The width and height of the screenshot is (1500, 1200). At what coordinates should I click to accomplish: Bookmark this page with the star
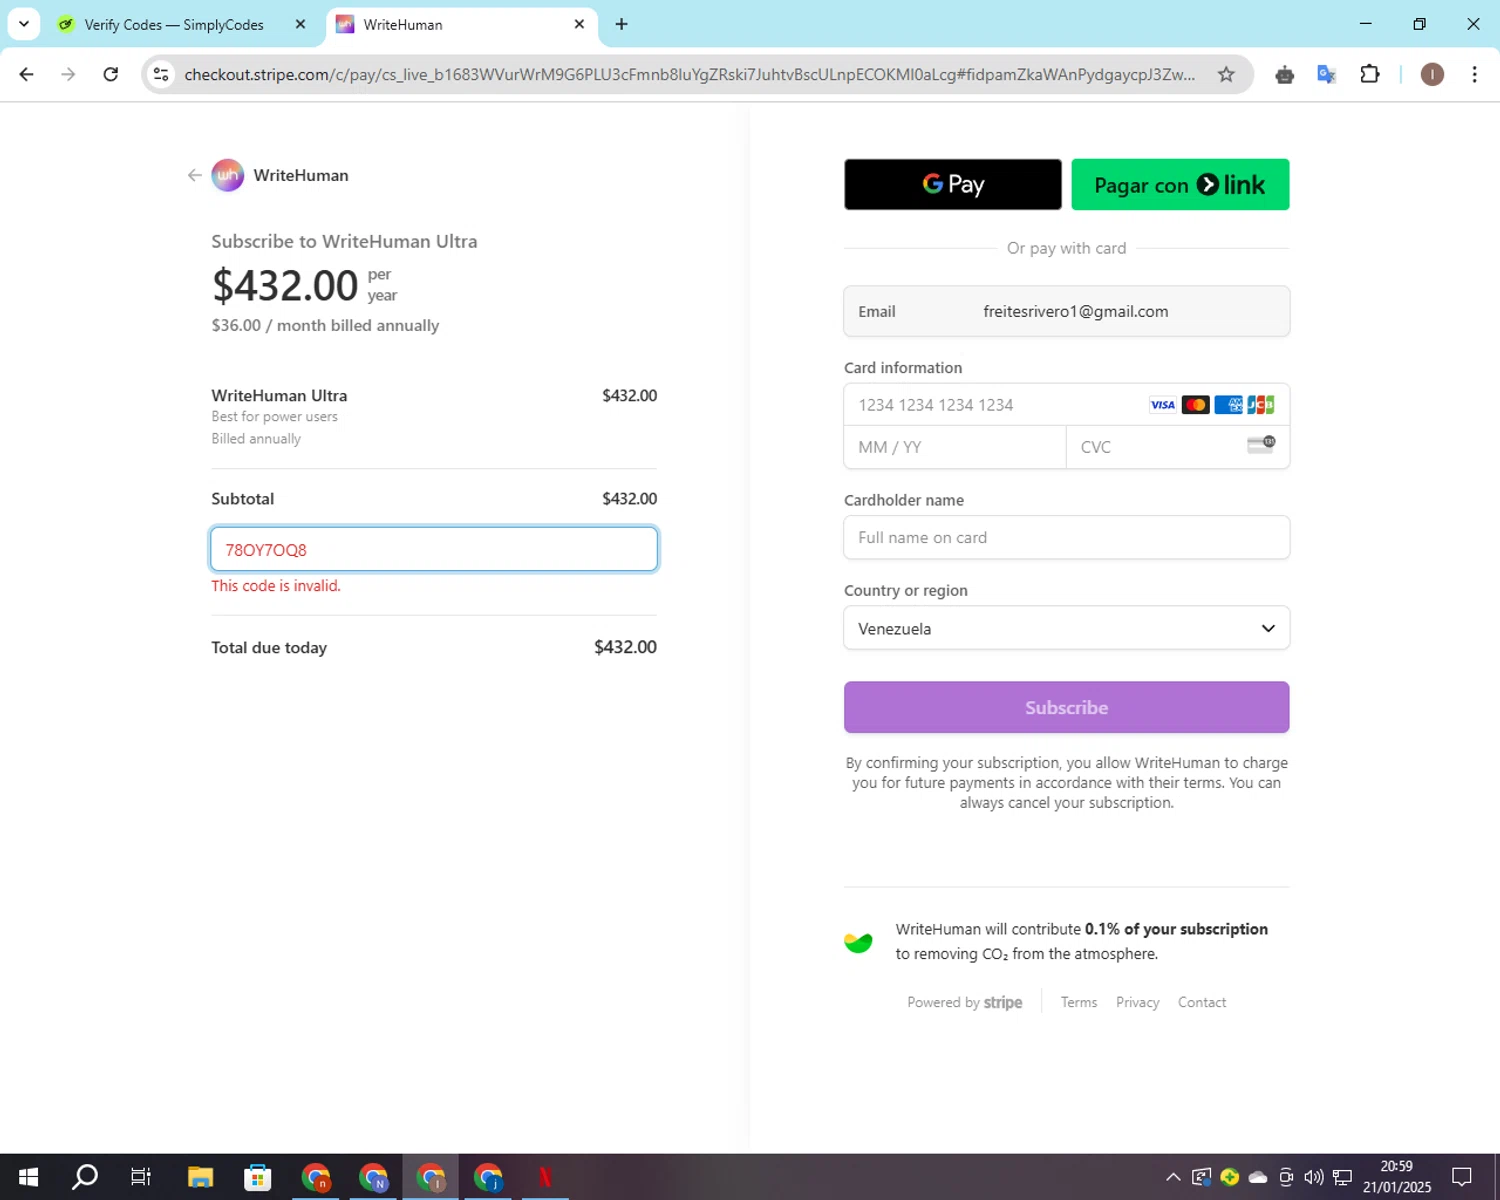(x=1226, y=74)
